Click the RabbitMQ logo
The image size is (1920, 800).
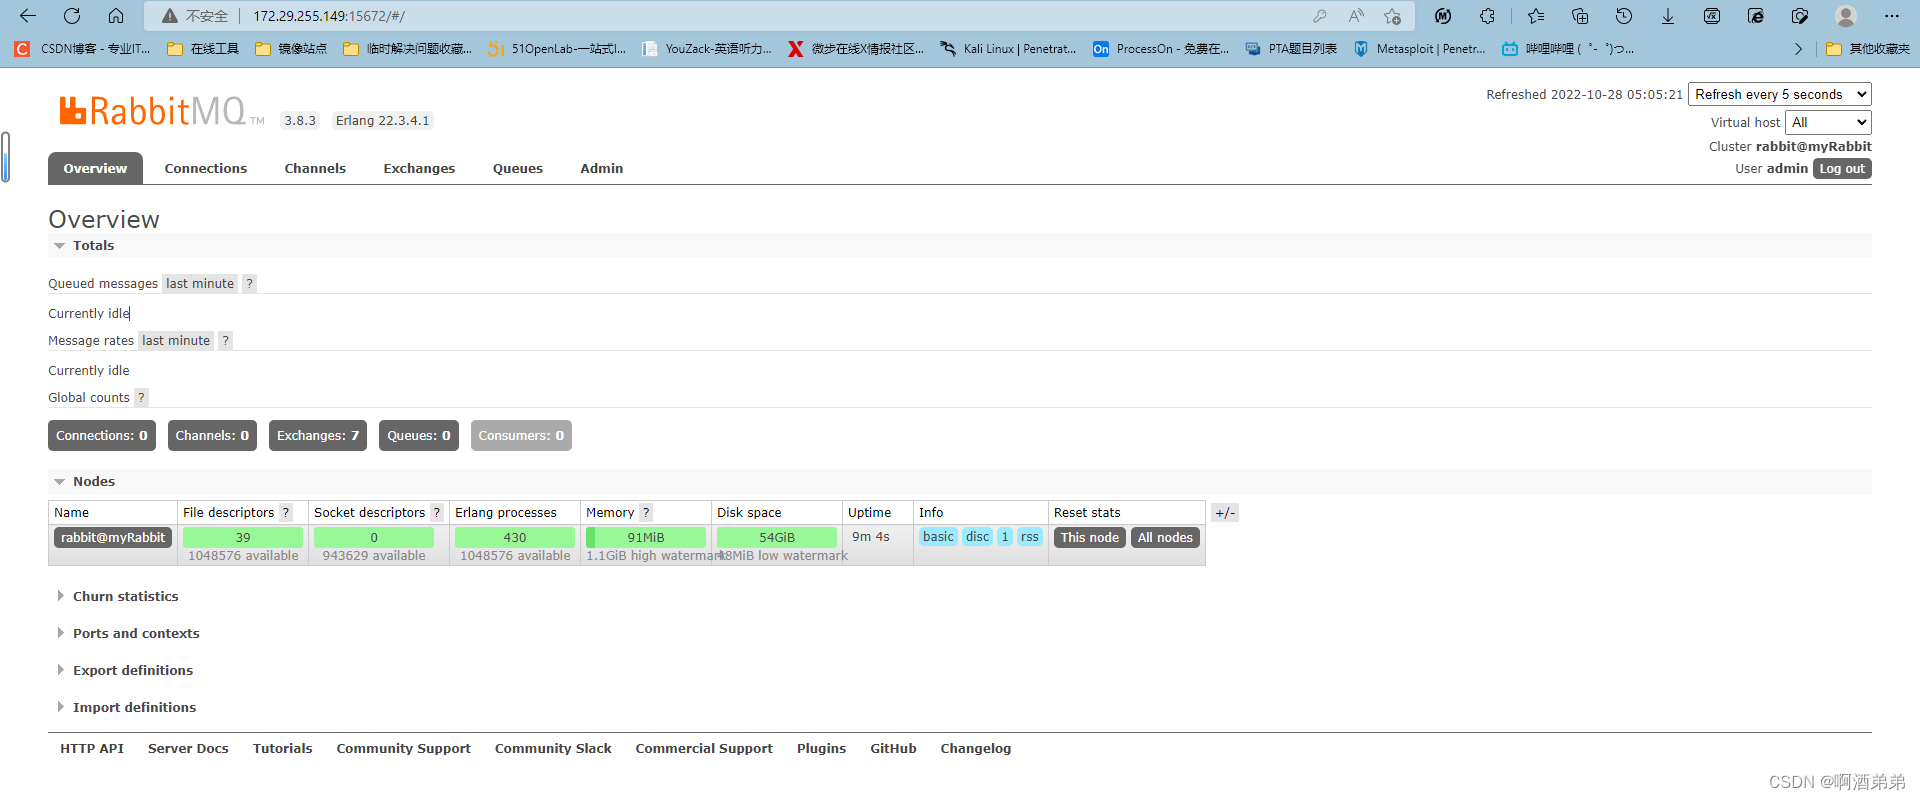[x=160, y=111]
